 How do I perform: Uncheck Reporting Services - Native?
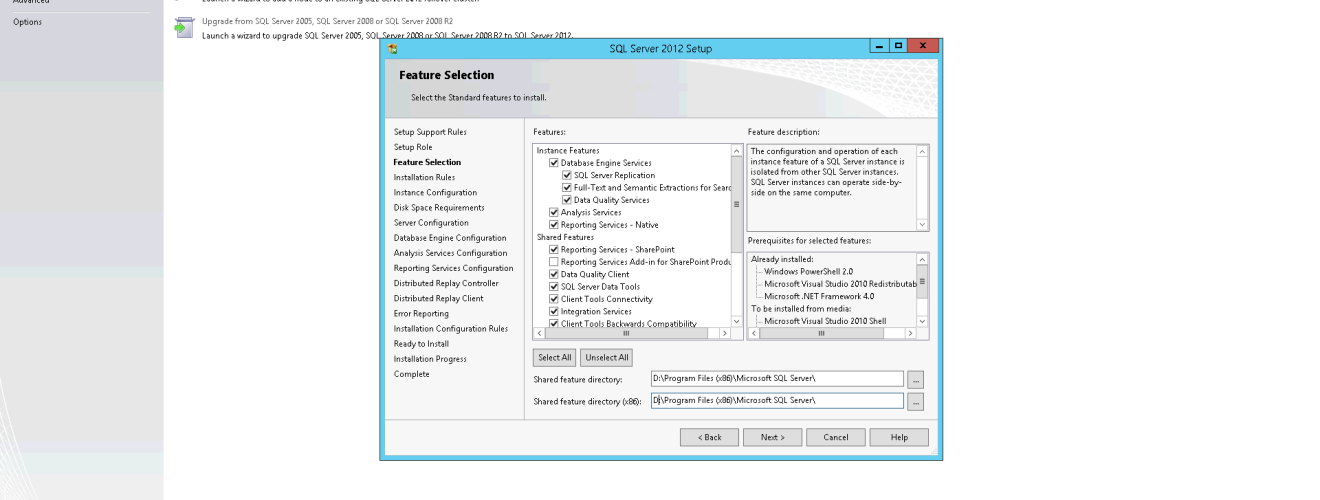(554, 225)
